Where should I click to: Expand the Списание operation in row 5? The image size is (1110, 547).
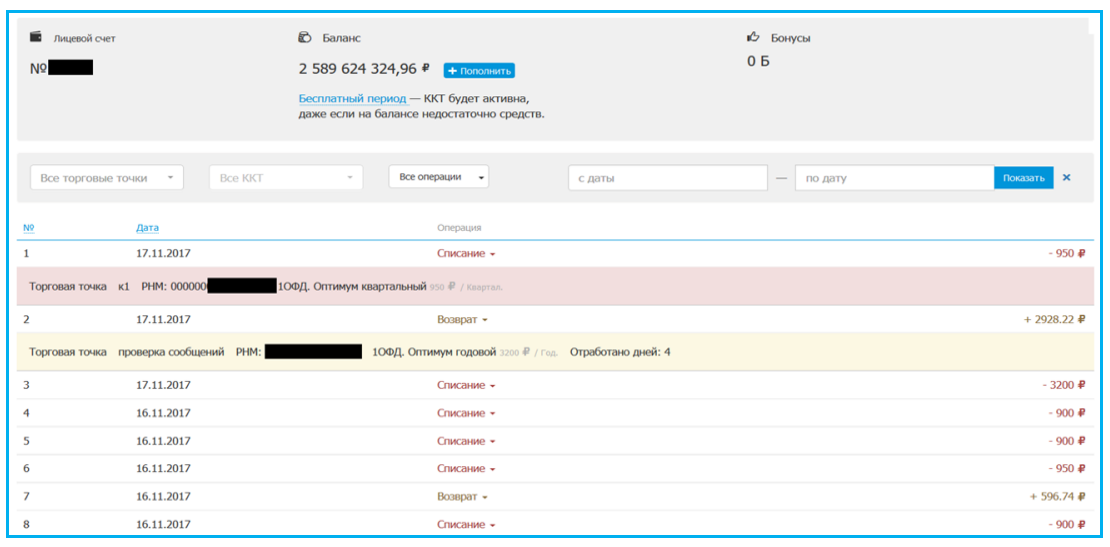coord(465,441)
